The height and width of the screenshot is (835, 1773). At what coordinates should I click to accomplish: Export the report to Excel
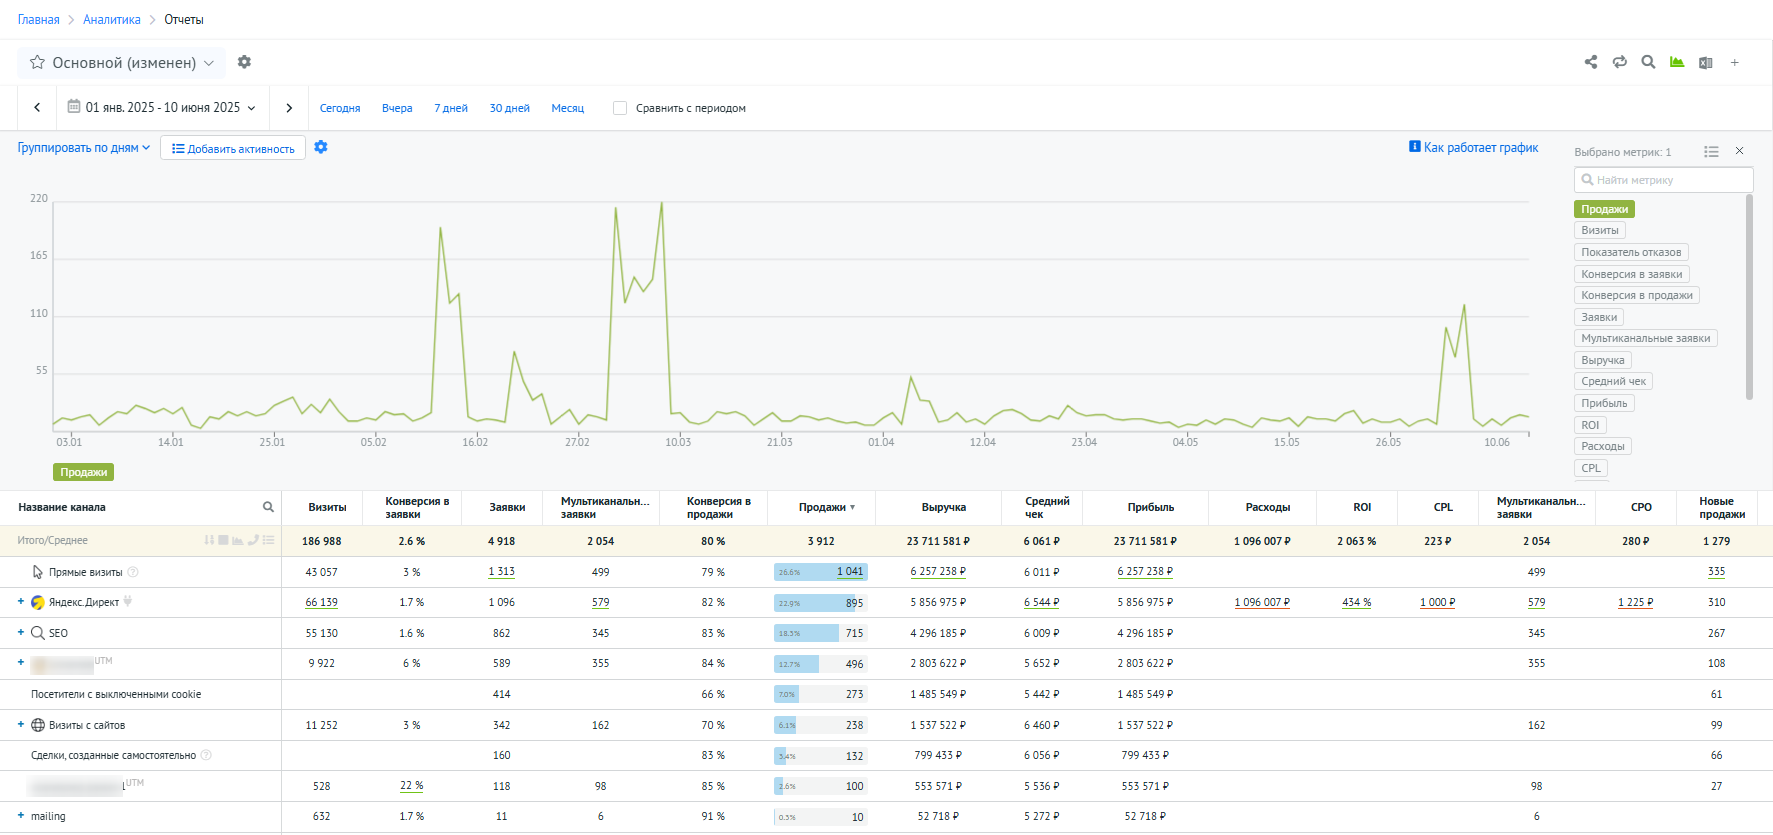1706,62
